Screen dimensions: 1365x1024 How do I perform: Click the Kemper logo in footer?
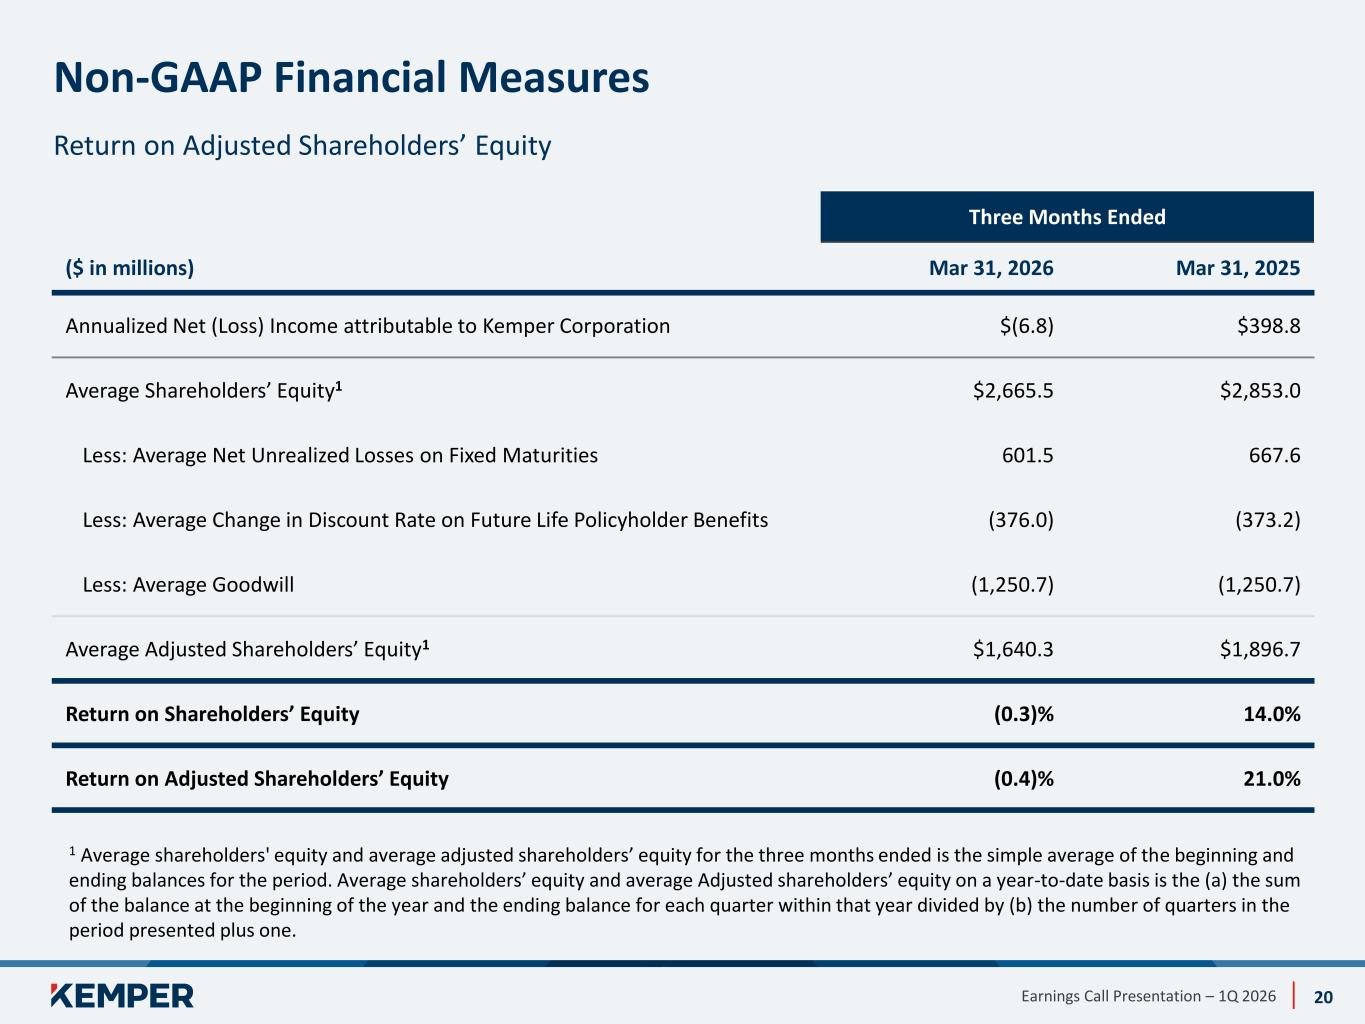click(122, 995)
